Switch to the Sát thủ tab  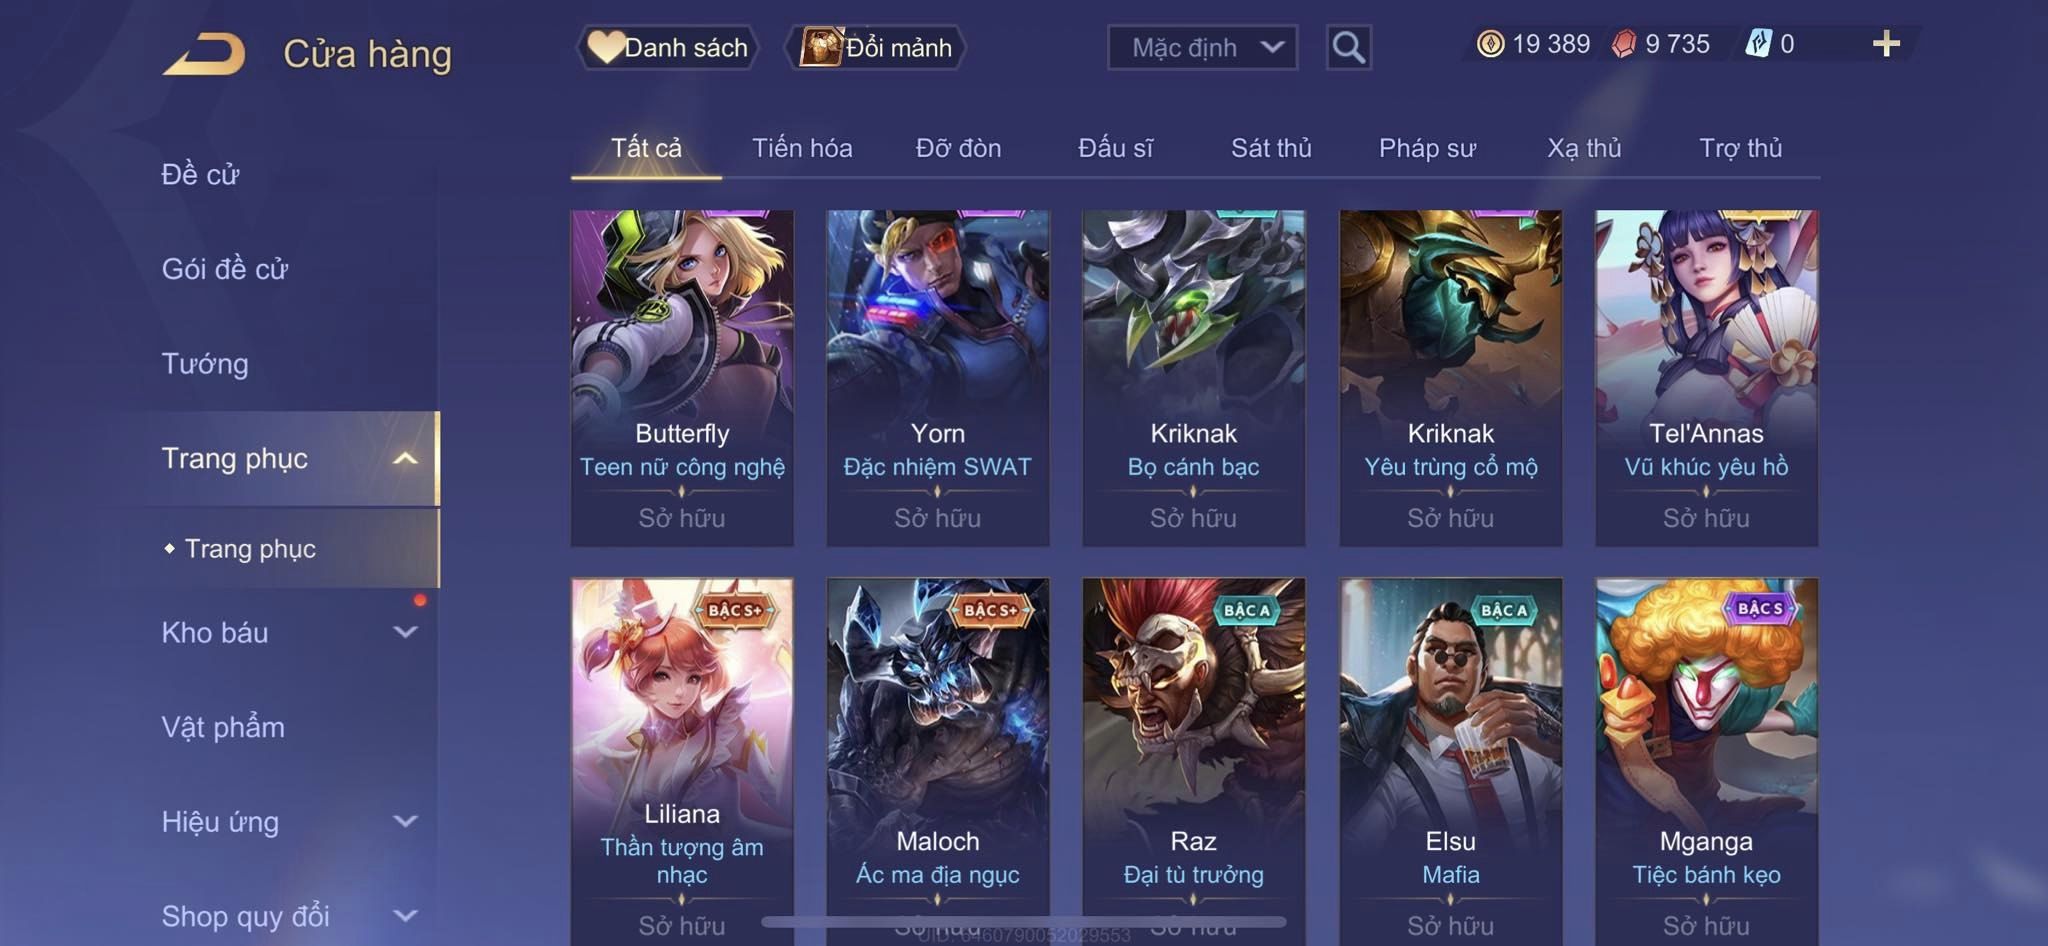click(x=1271, y=148)
